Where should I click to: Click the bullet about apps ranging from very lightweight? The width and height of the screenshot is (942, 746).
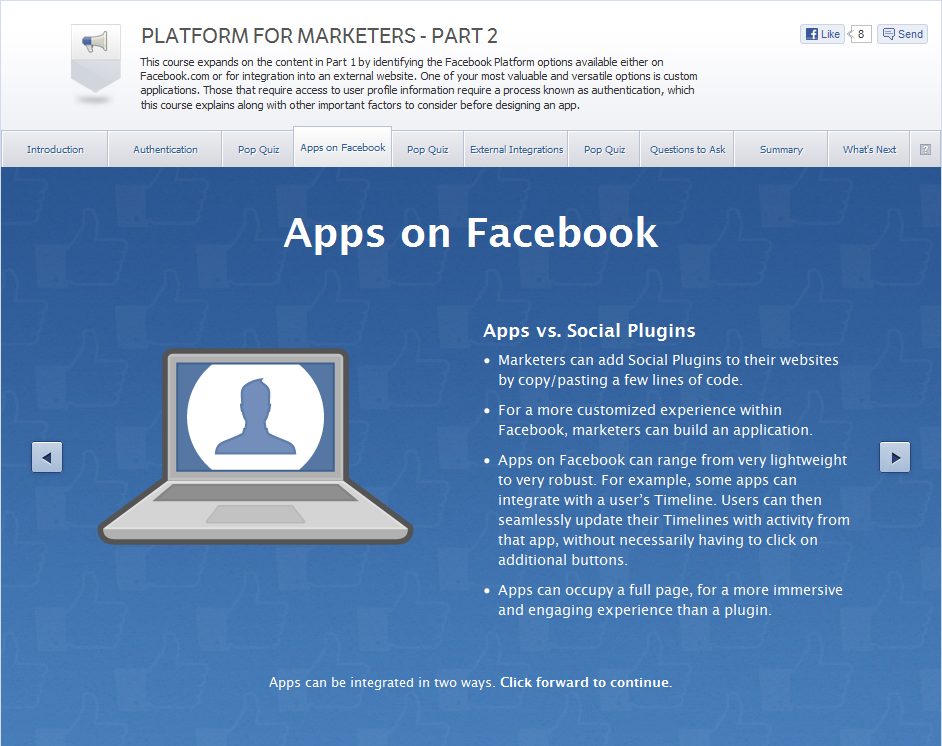click(x=674, y=510)
